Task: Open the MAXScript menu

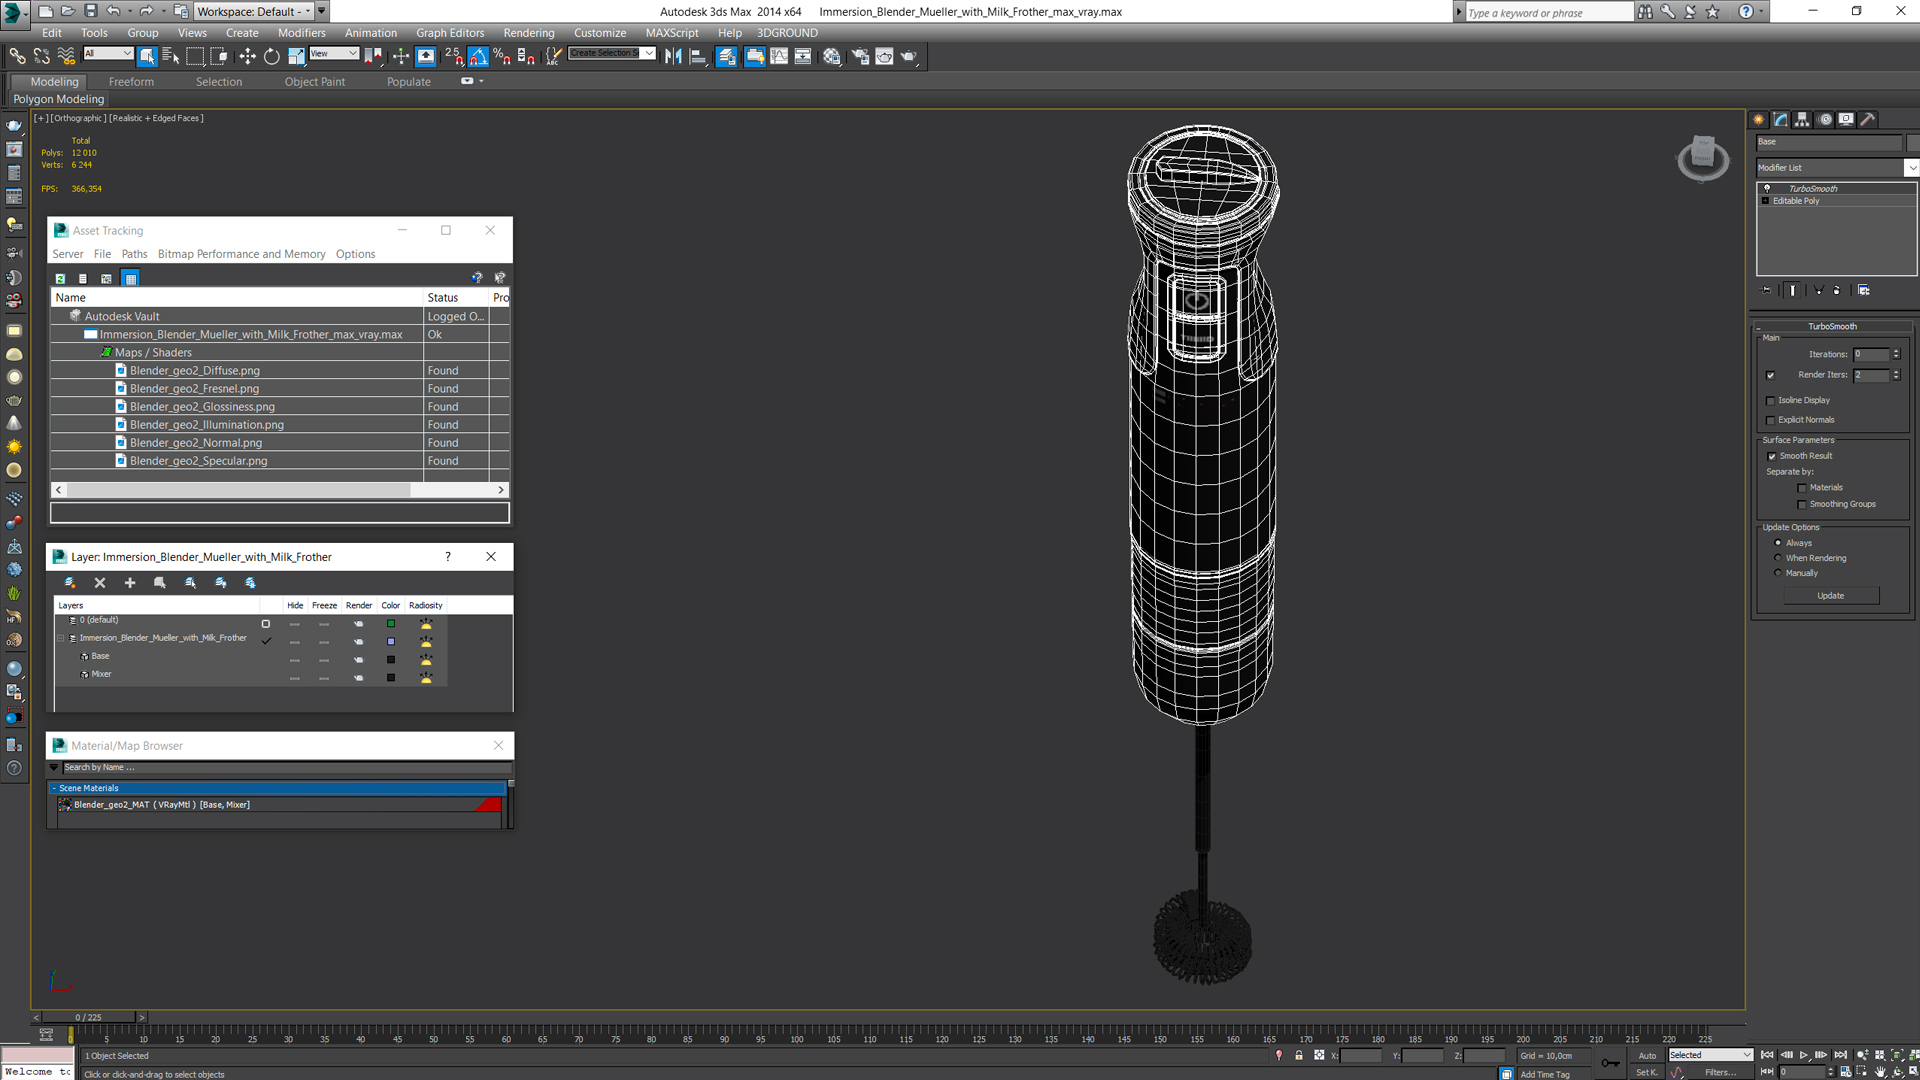Action: click(672, 33)
